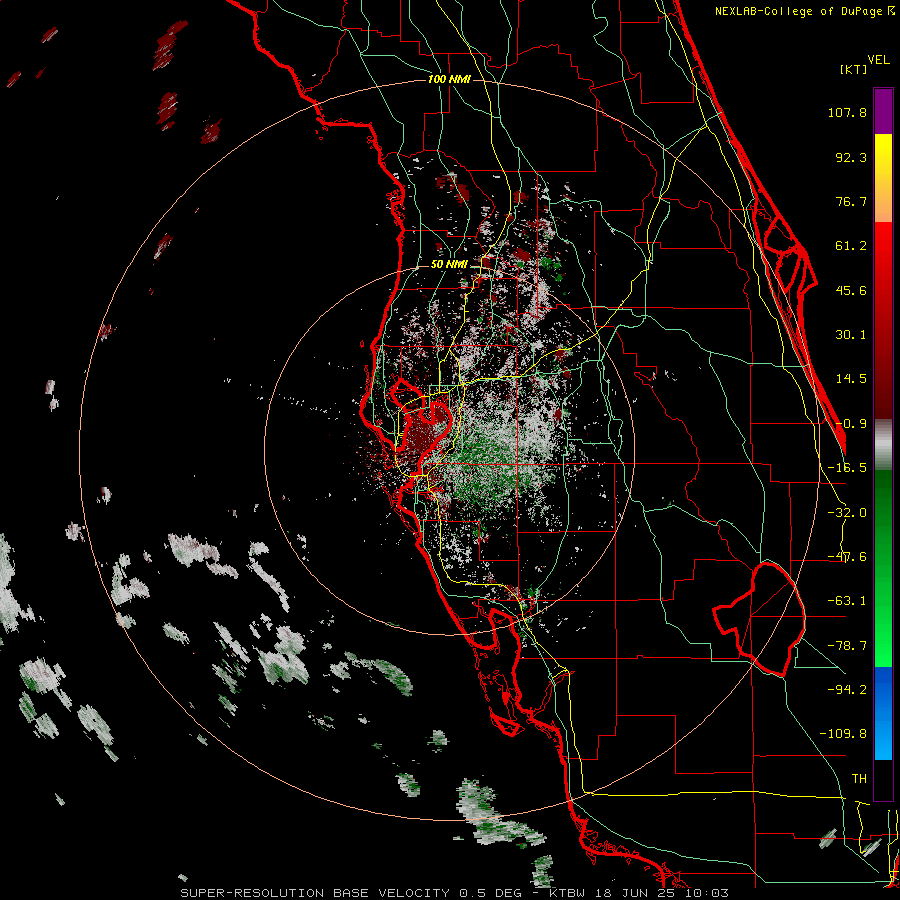Pick the yellow segment of the velocity color bar

click(883, 178)
